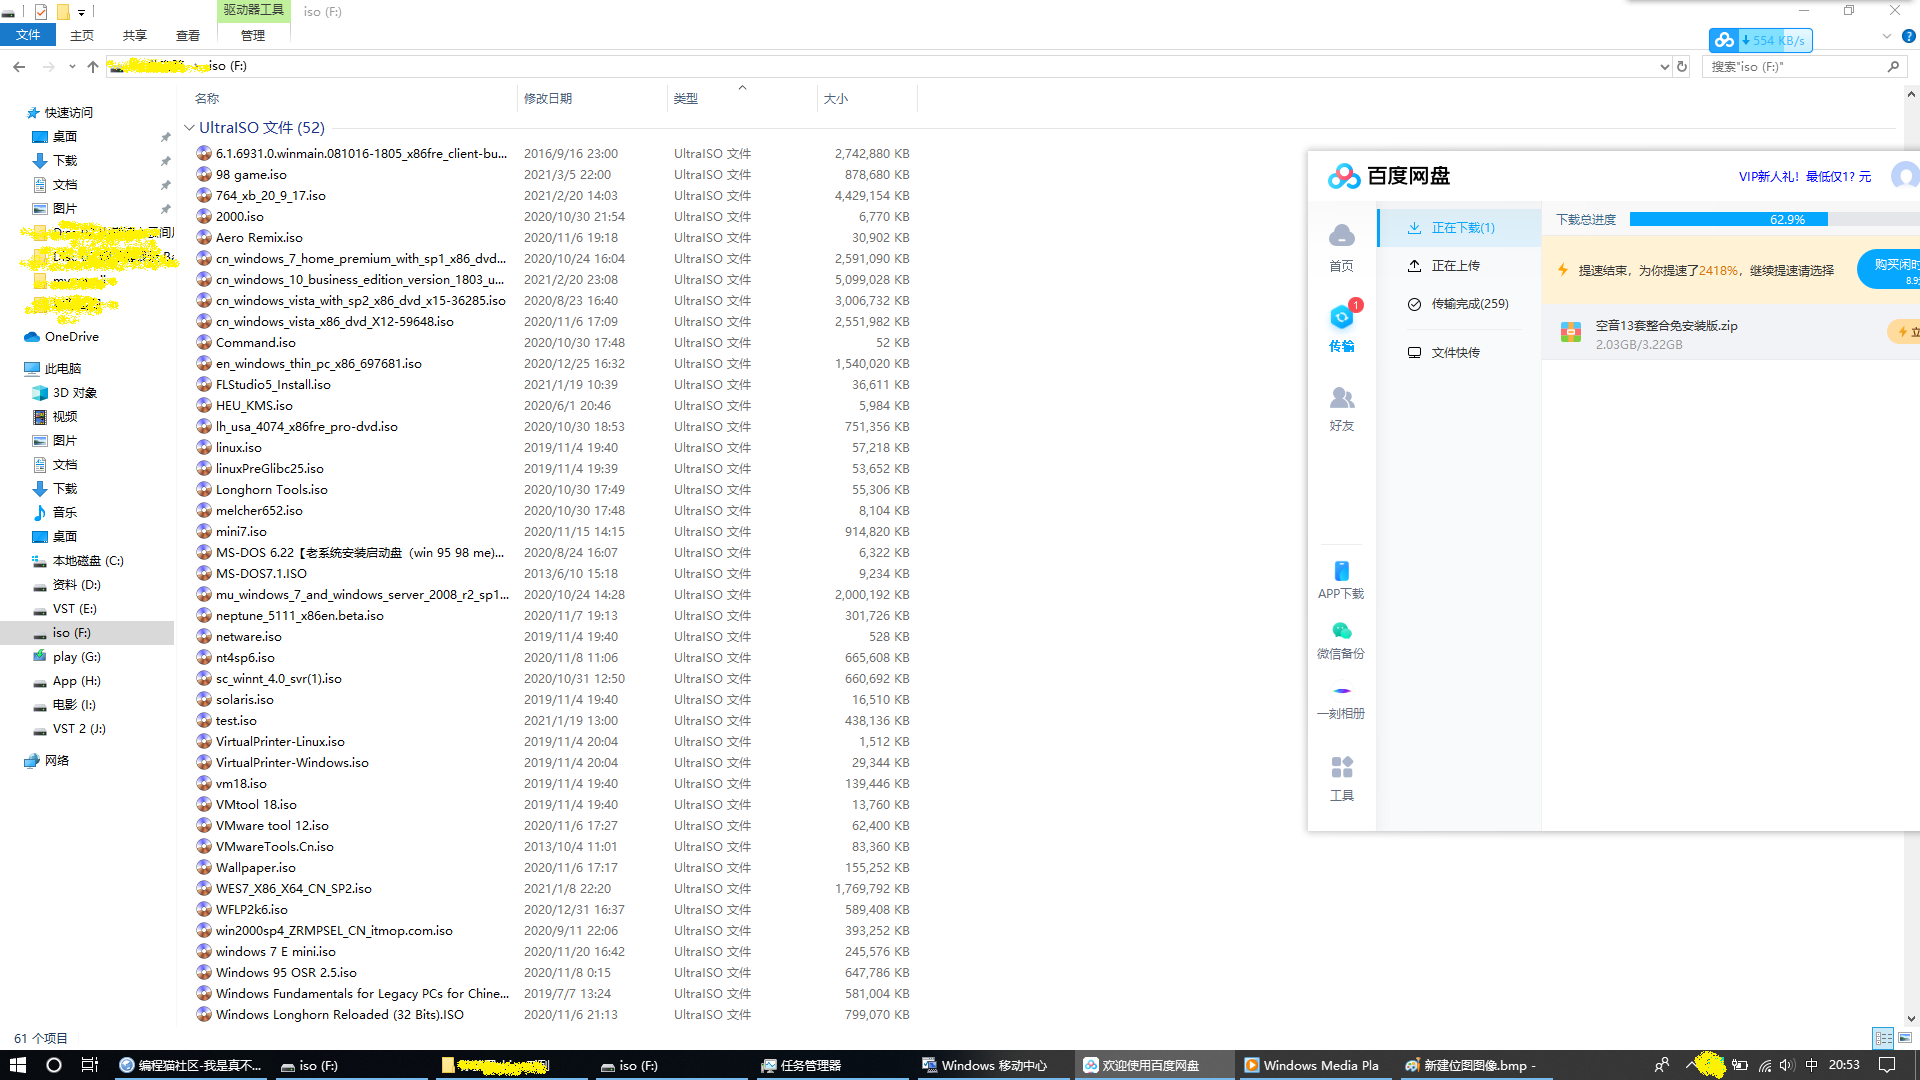This screenshot has height=1080, width=1920.
Task: Click the search magnifier icon in Explorer
Action: [1893, 67]
